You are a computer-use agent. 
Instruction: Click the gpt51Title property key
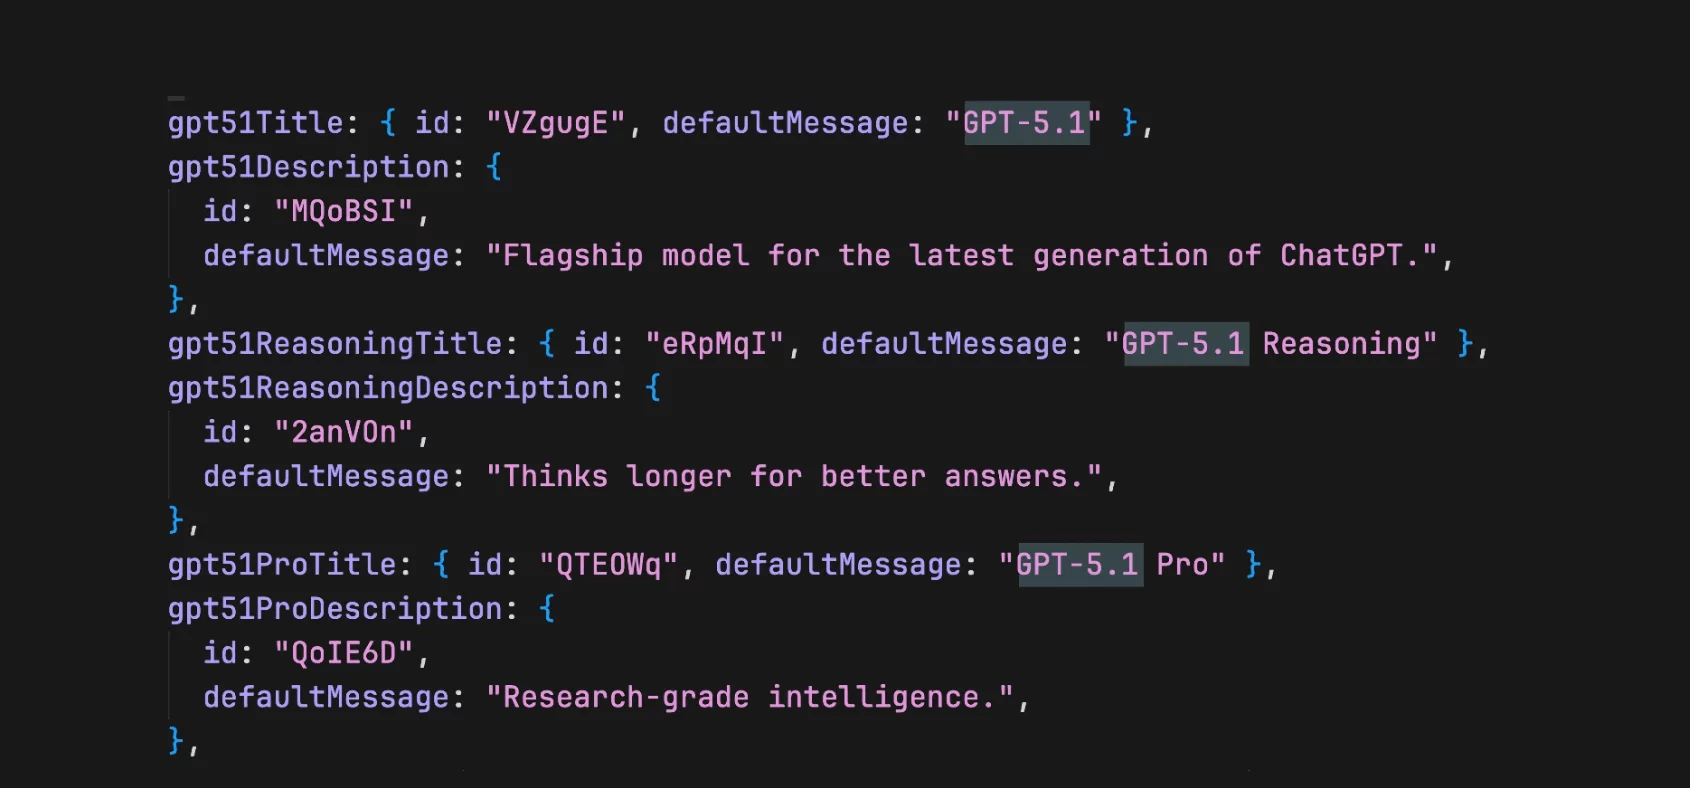[x=256, y=123]
